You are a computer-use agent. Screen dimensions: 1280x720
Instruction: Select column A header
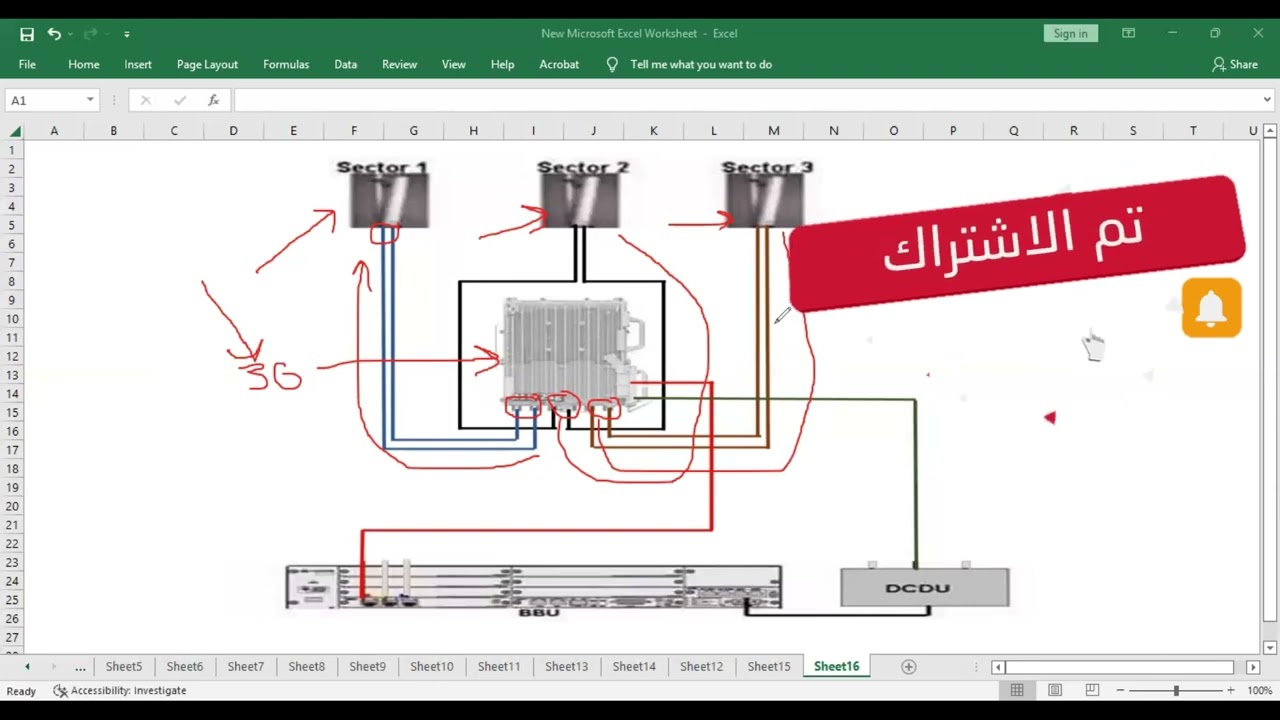click(x=54, y=131)
